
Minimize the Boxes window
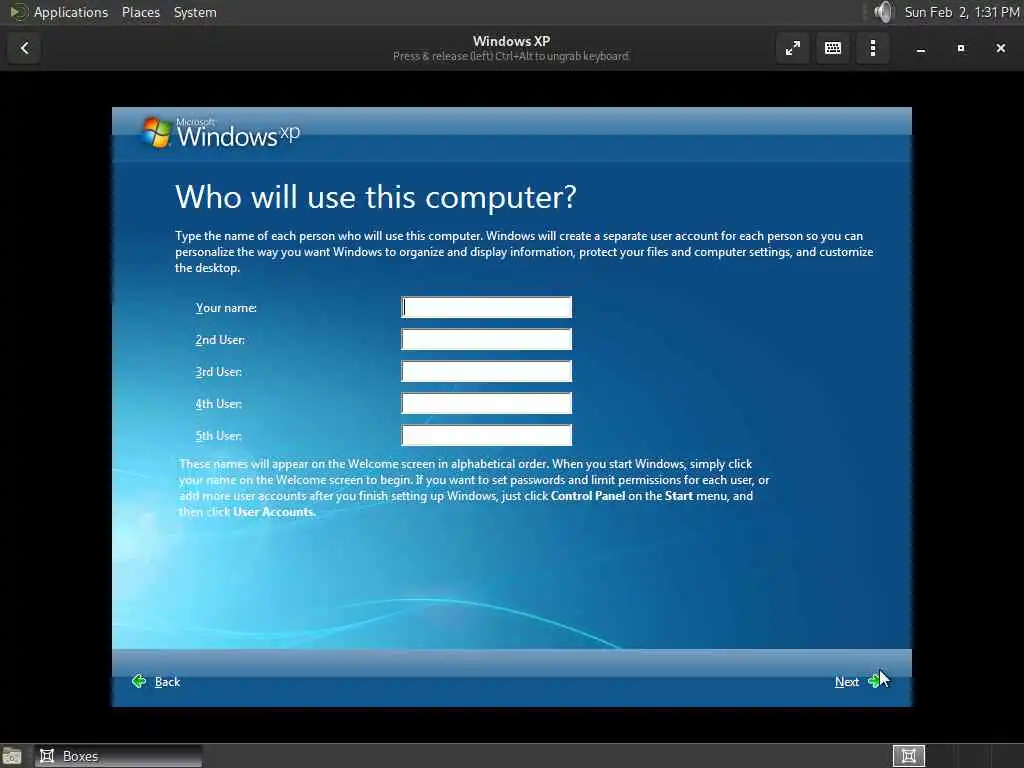[x=921, y=48]
